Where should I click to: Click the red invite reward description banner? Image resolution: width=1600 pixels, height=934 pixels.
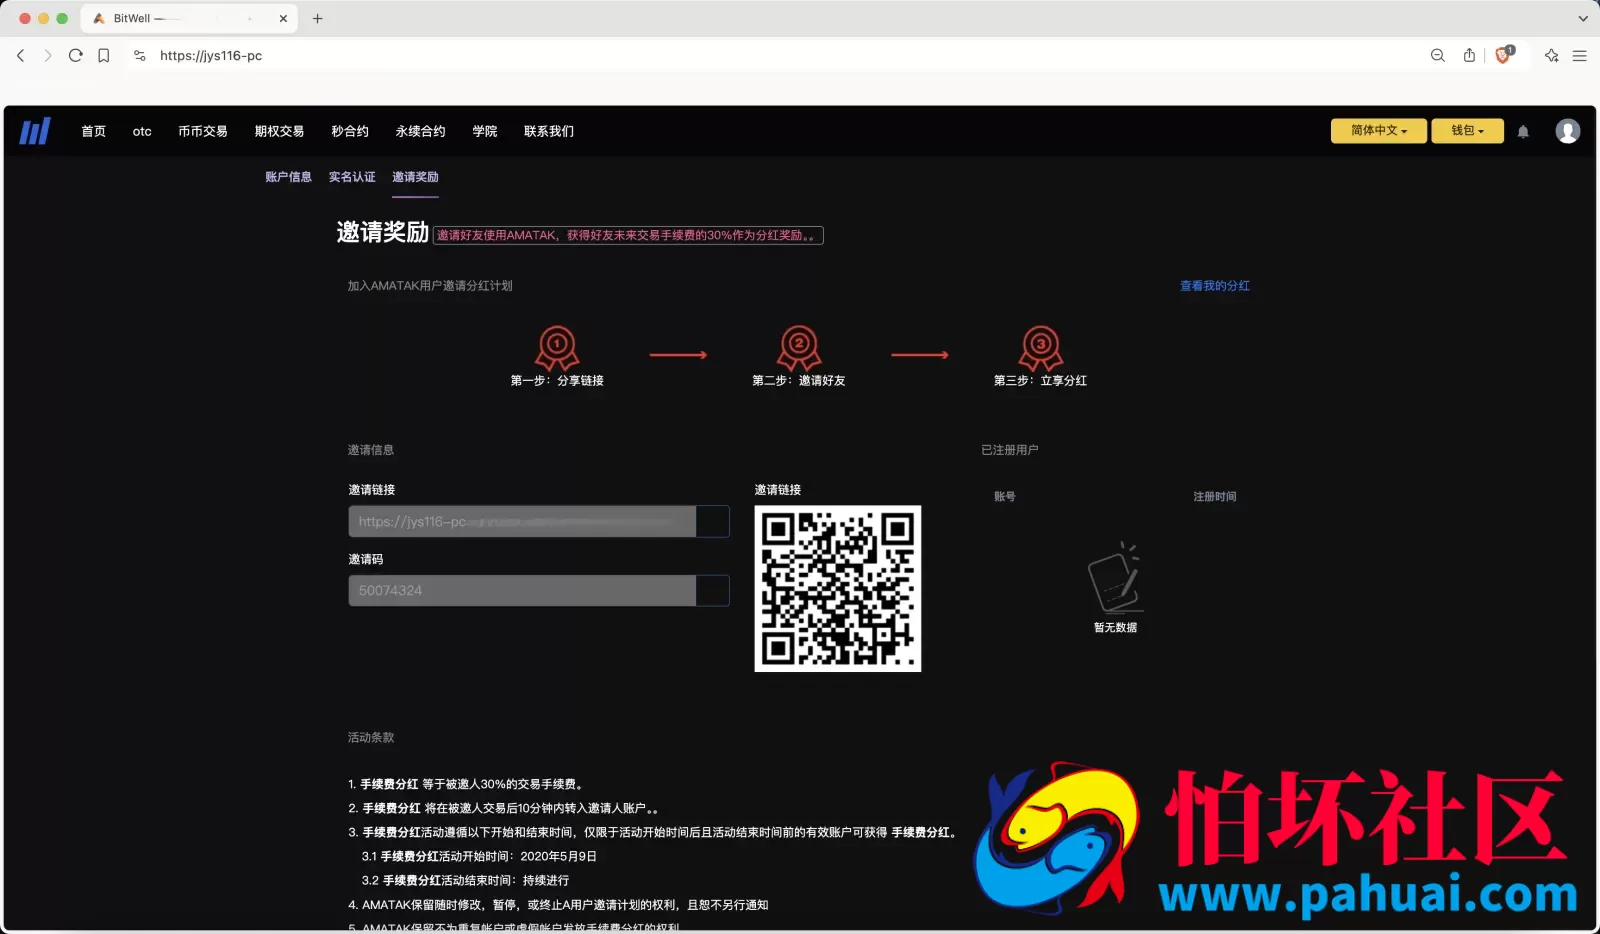point(628,236)
